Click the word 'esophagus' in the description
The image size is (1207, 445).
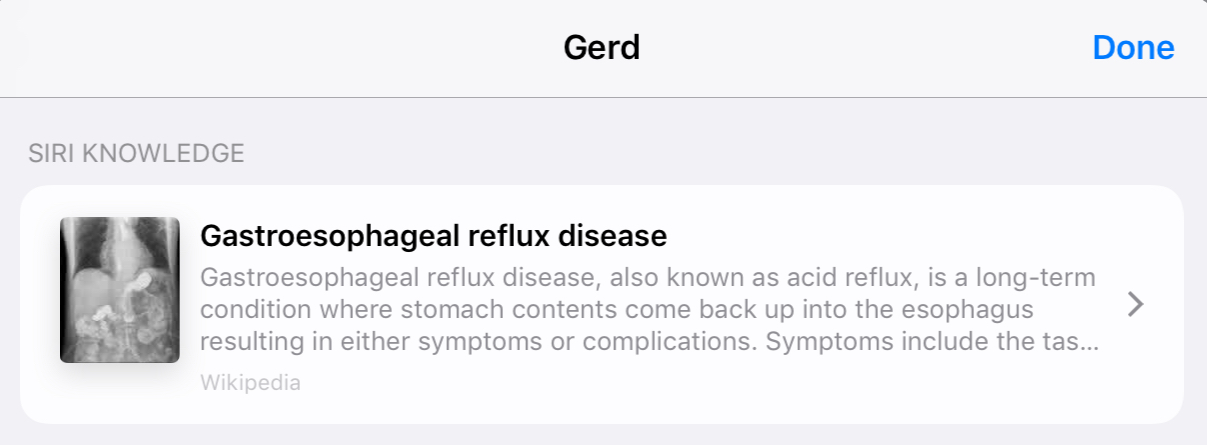pyautogui.click(x=966, y=310)
